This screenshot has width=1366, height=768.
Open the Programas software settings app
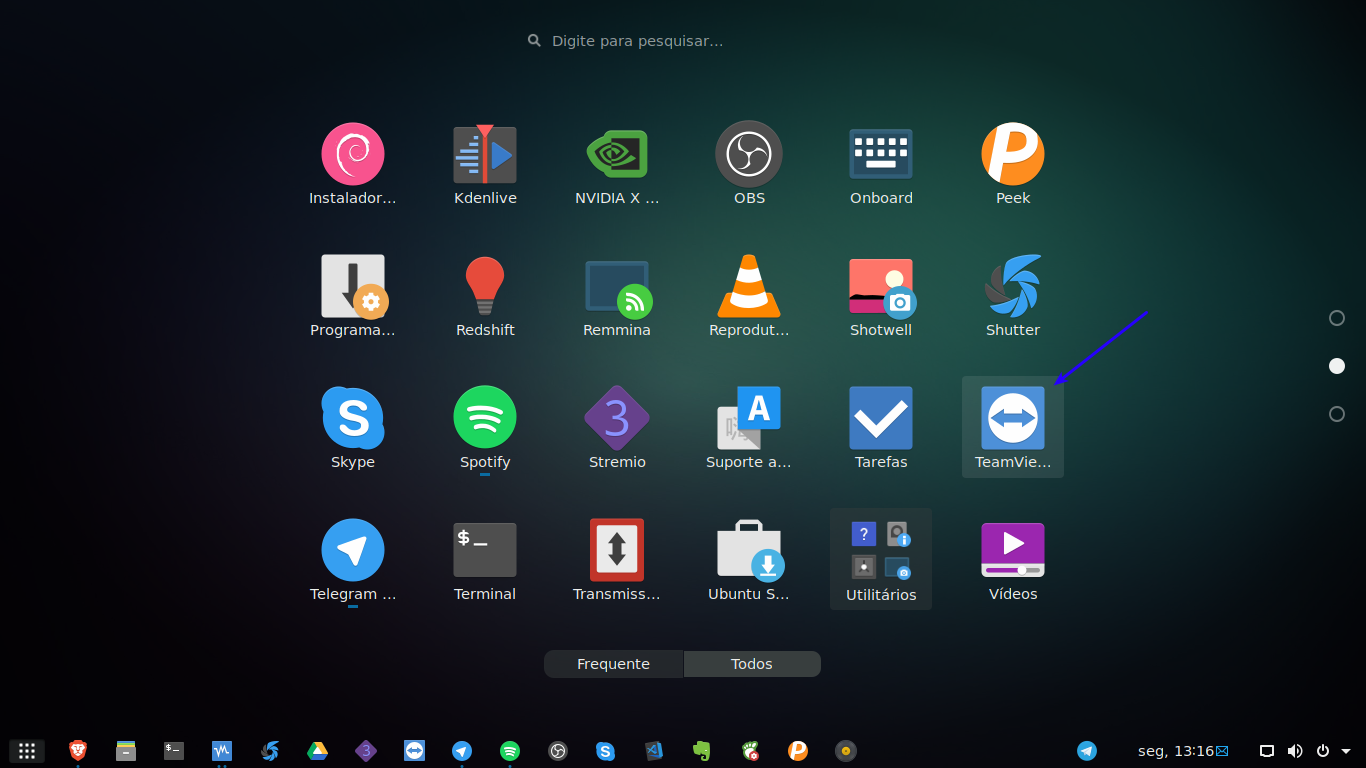pyautogui.click(x=353, y=297)
